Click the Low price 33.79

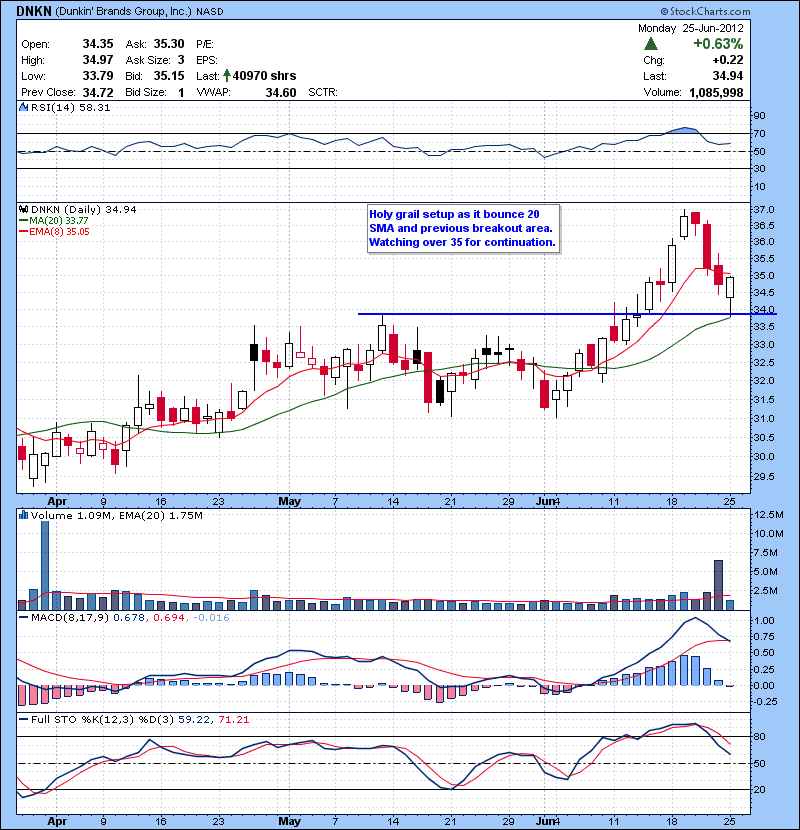pos(98,76)
